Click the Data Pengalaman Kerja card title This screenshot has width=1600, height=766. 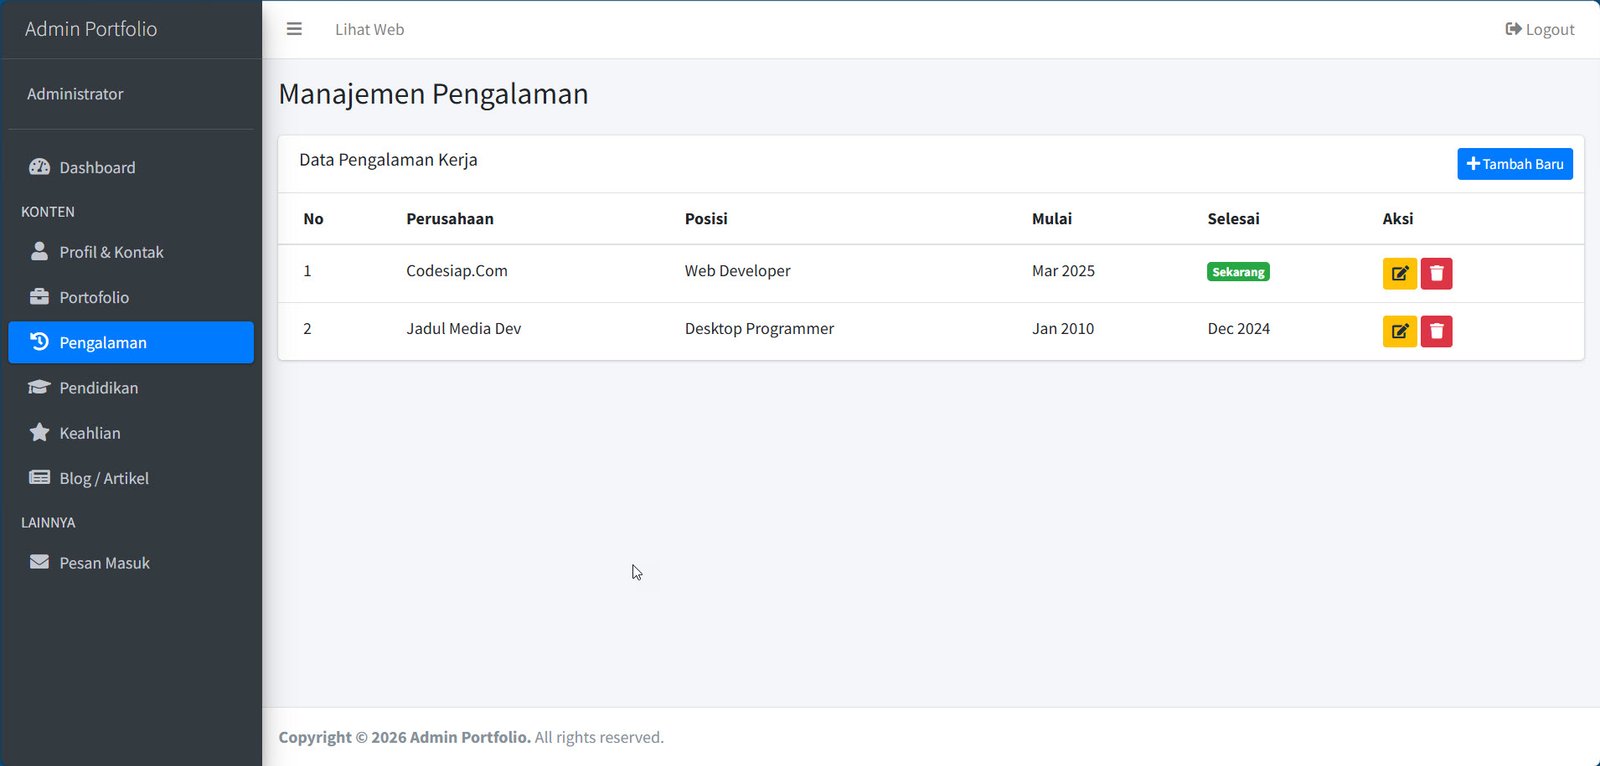pos(388,160)
